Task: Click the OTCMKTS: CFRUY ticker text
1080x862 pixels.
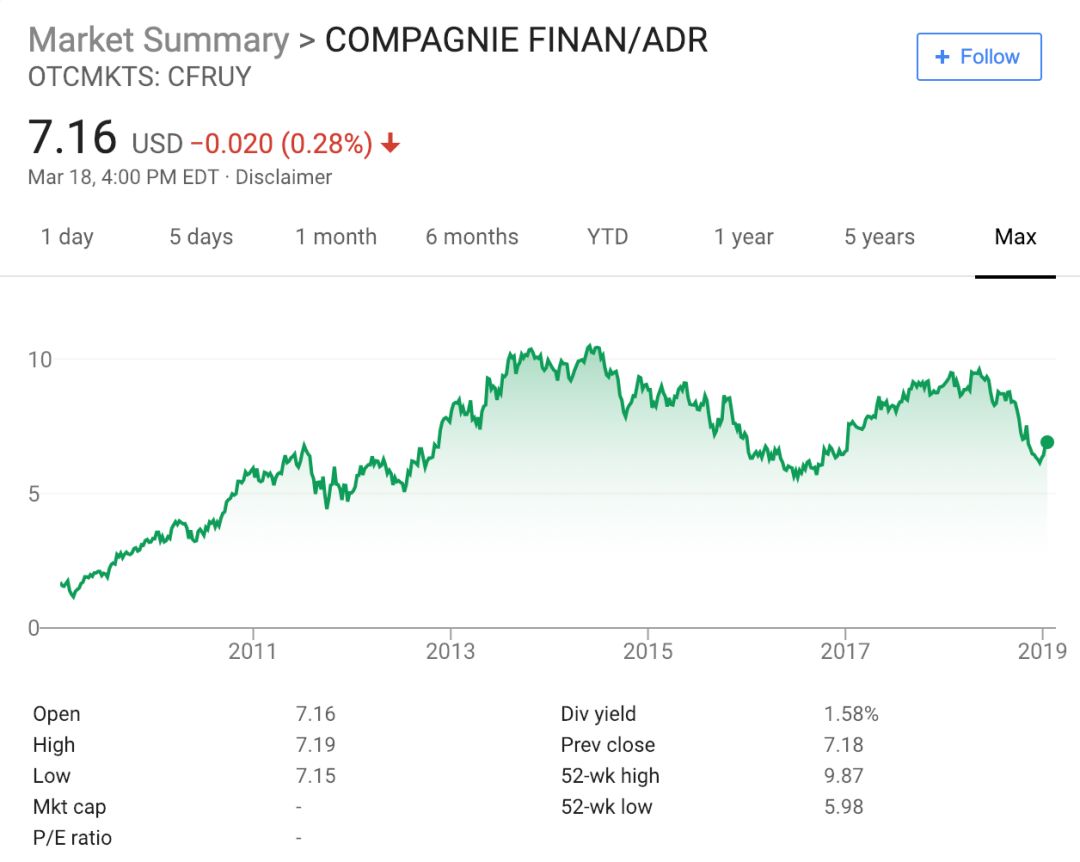Action: 139,77
